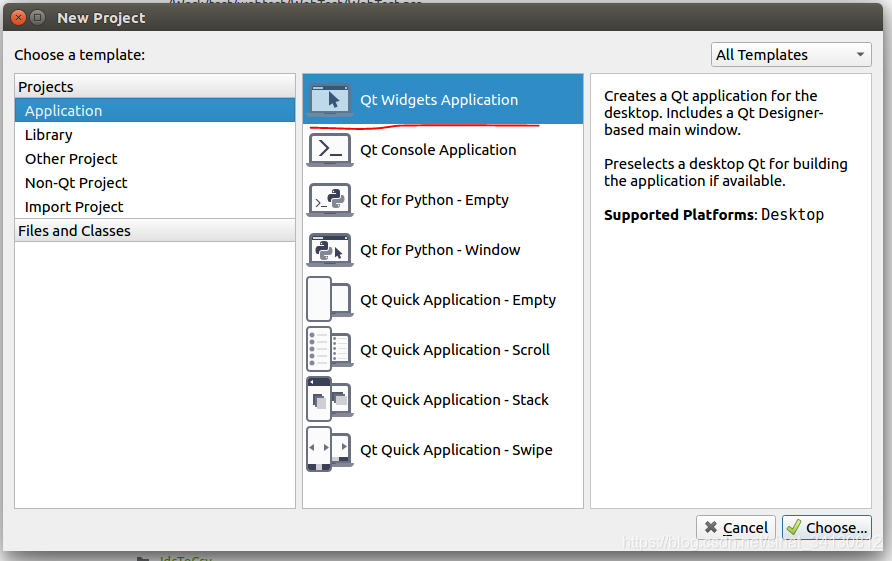Click the Qt Quick Application Stack icon
Viewport: 892px width, 561px height.
(330, 400)
